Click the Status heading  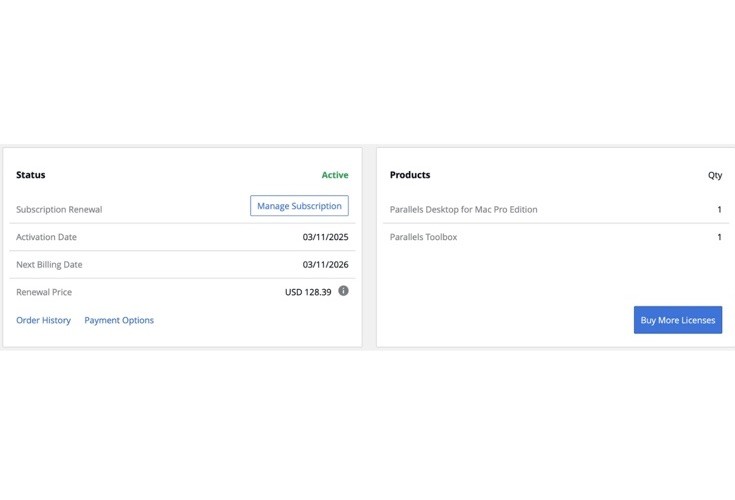[x=30, y=175]
